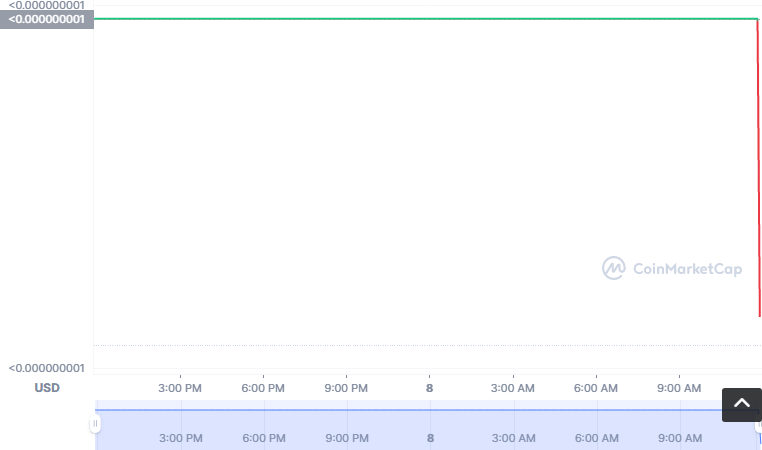
Task: Click the 6:00 PM main axis label
Action: coord(263,387)
